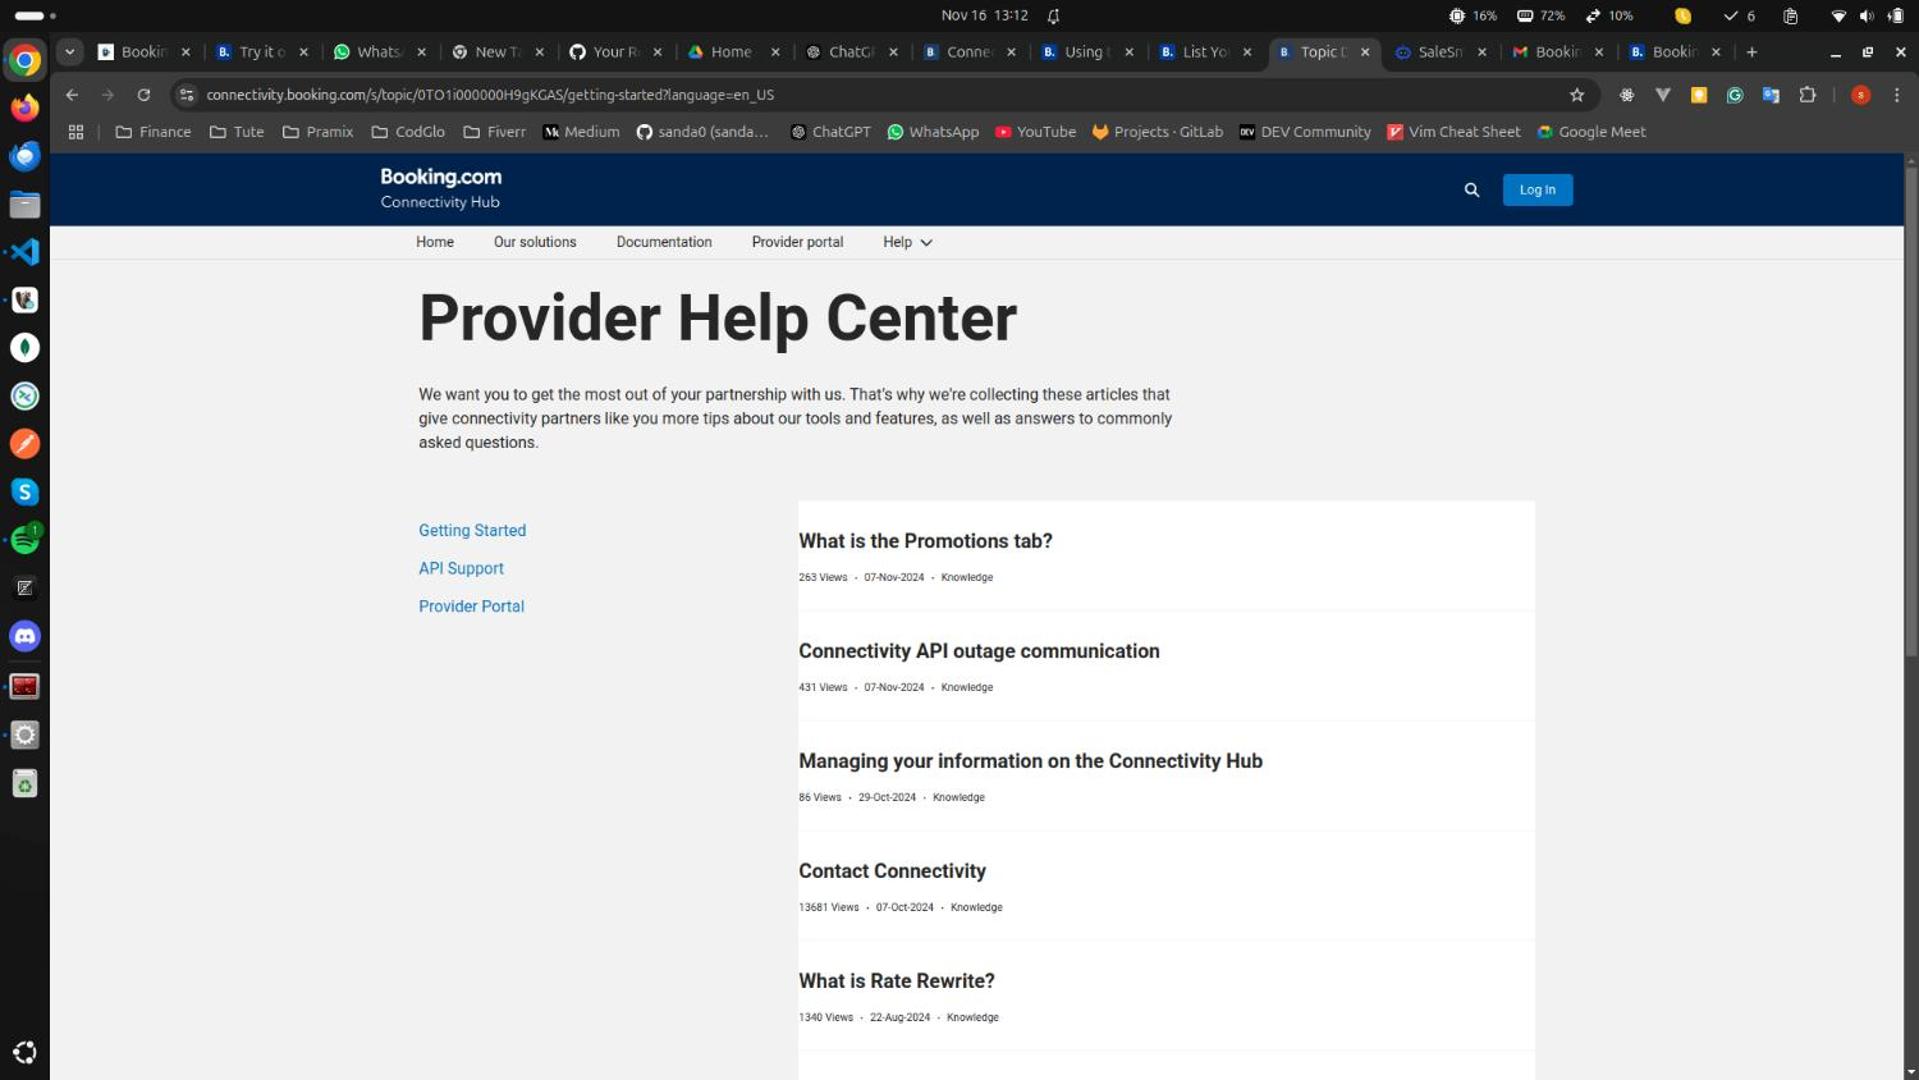Open the Booking.com site search icon
Viewport: 1919px width, 1080px height.
[x=1471, y=190]
